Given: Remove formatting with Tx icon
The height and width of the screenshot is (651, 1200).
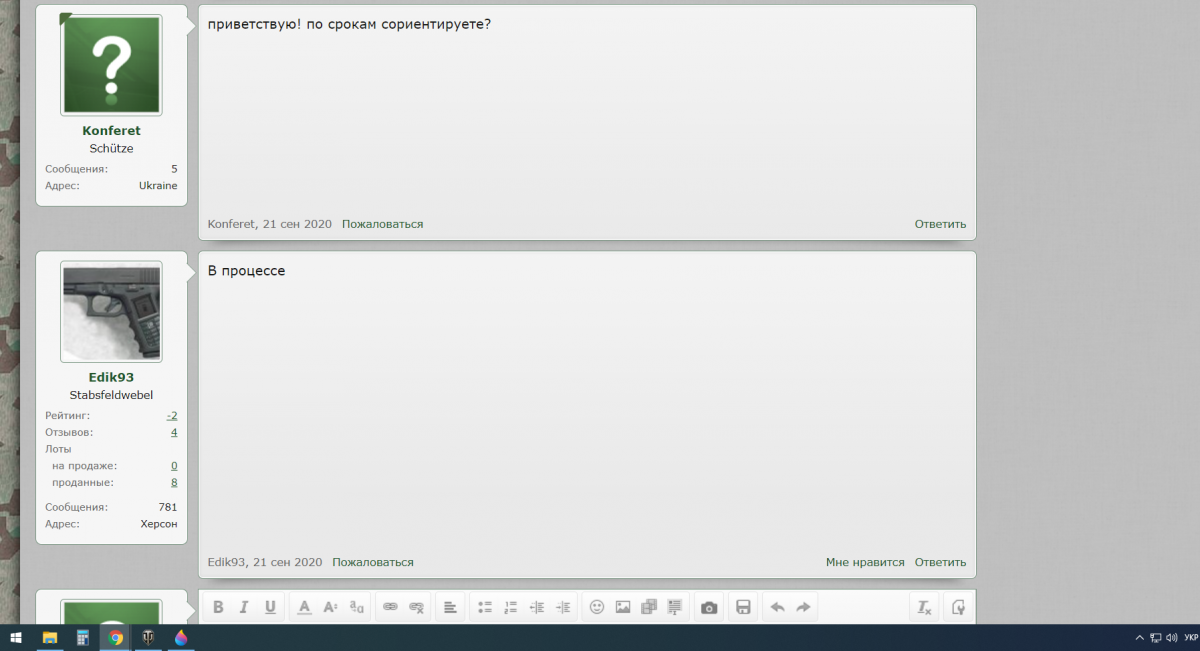Looking at the screenshot, I should tap(925, 607).
